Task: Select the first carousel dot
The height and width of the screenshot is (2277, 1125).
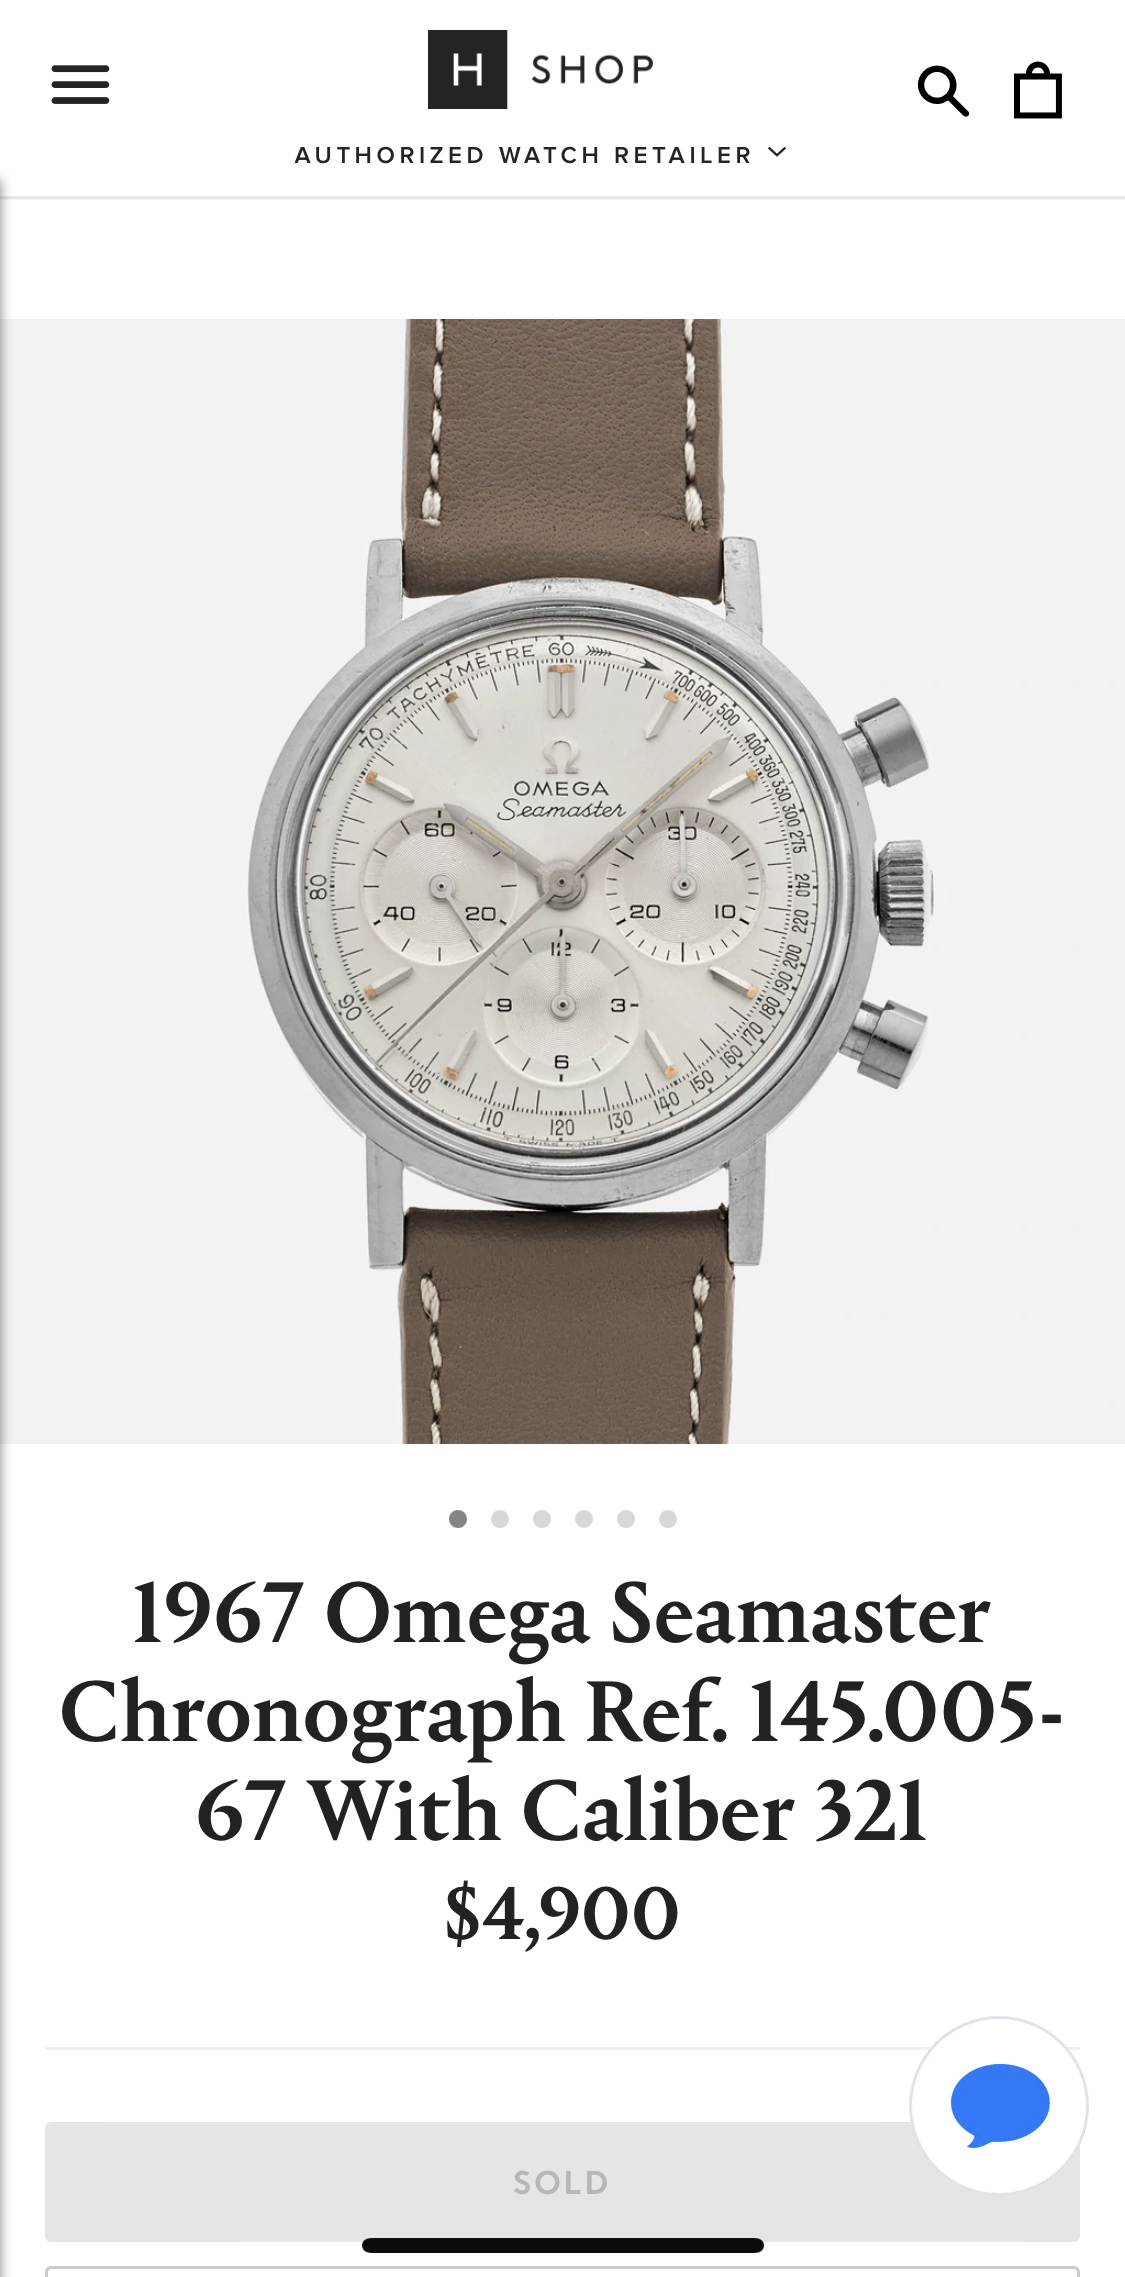Action: pos(458,1519)
